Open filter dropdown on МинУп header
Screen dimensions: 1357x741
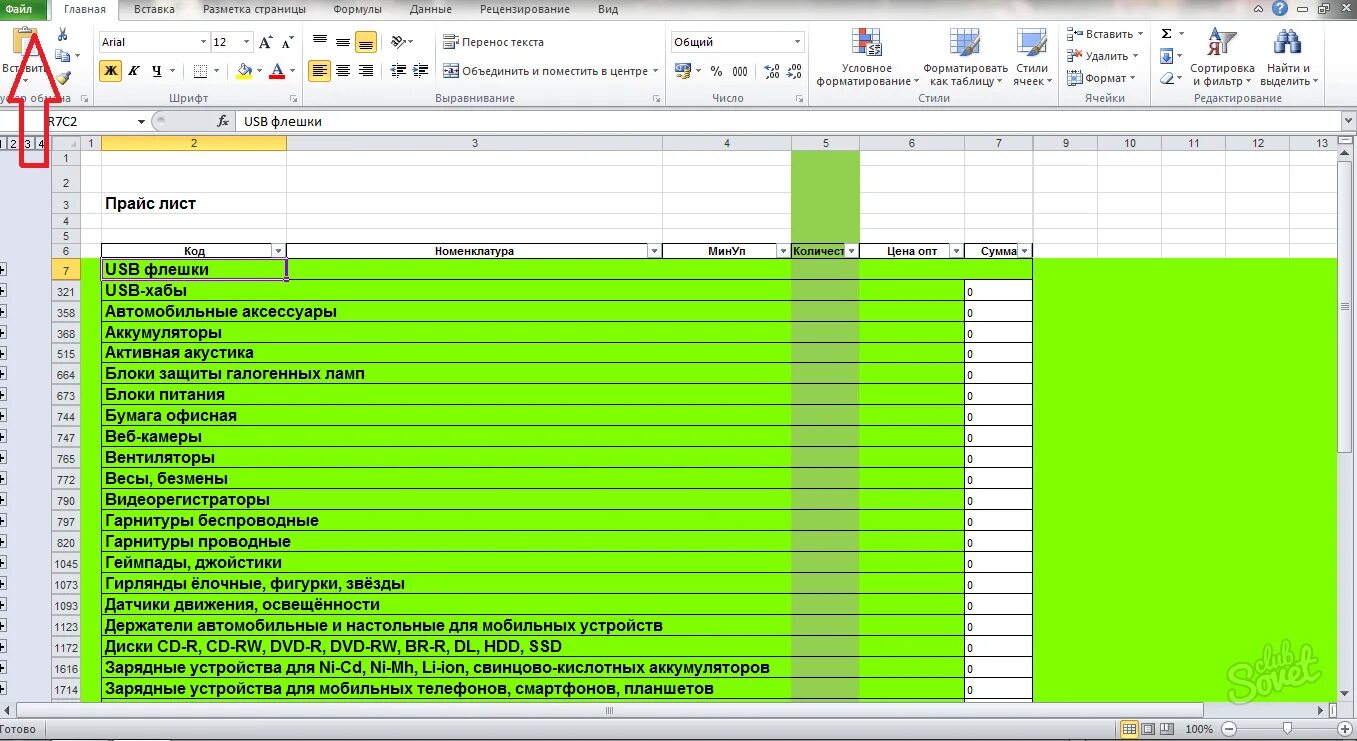tap(783, 251)
